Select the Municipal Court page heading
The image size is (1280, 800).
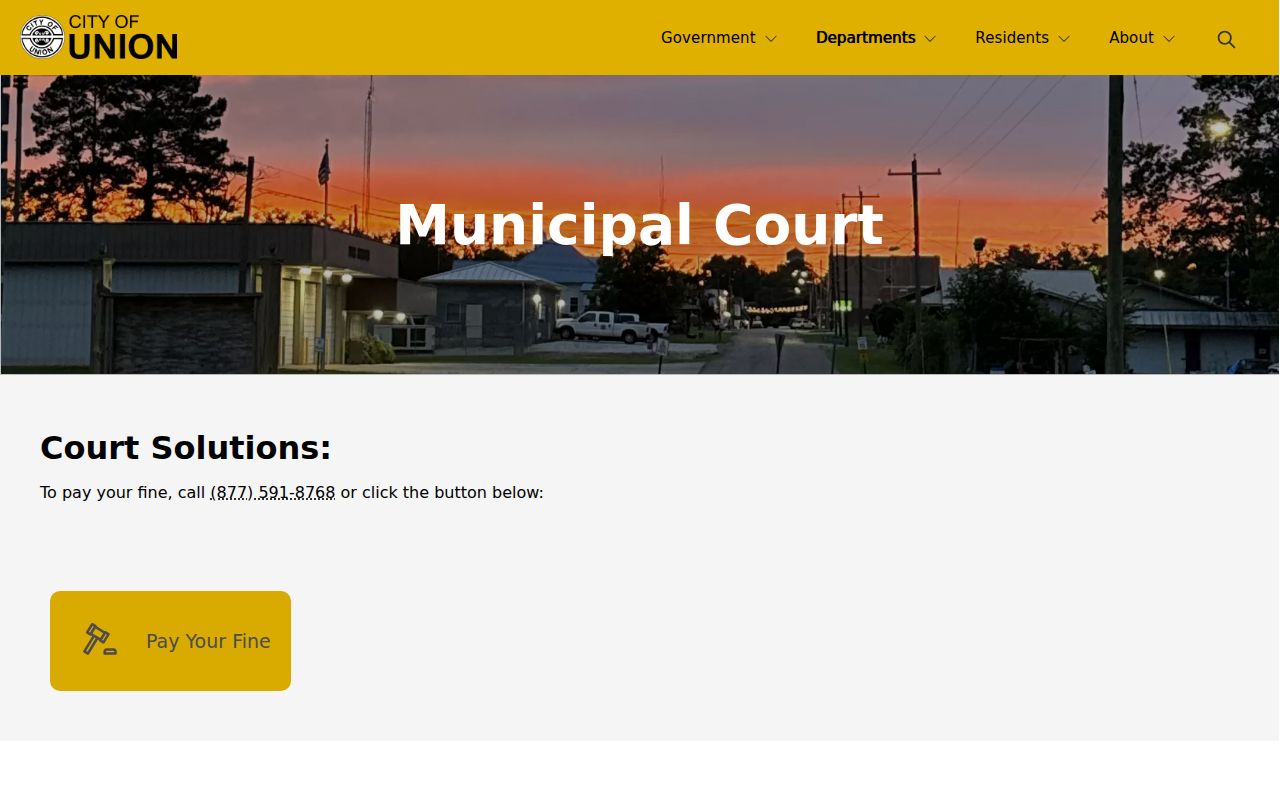pyautogui.click(x=640, y=225)
